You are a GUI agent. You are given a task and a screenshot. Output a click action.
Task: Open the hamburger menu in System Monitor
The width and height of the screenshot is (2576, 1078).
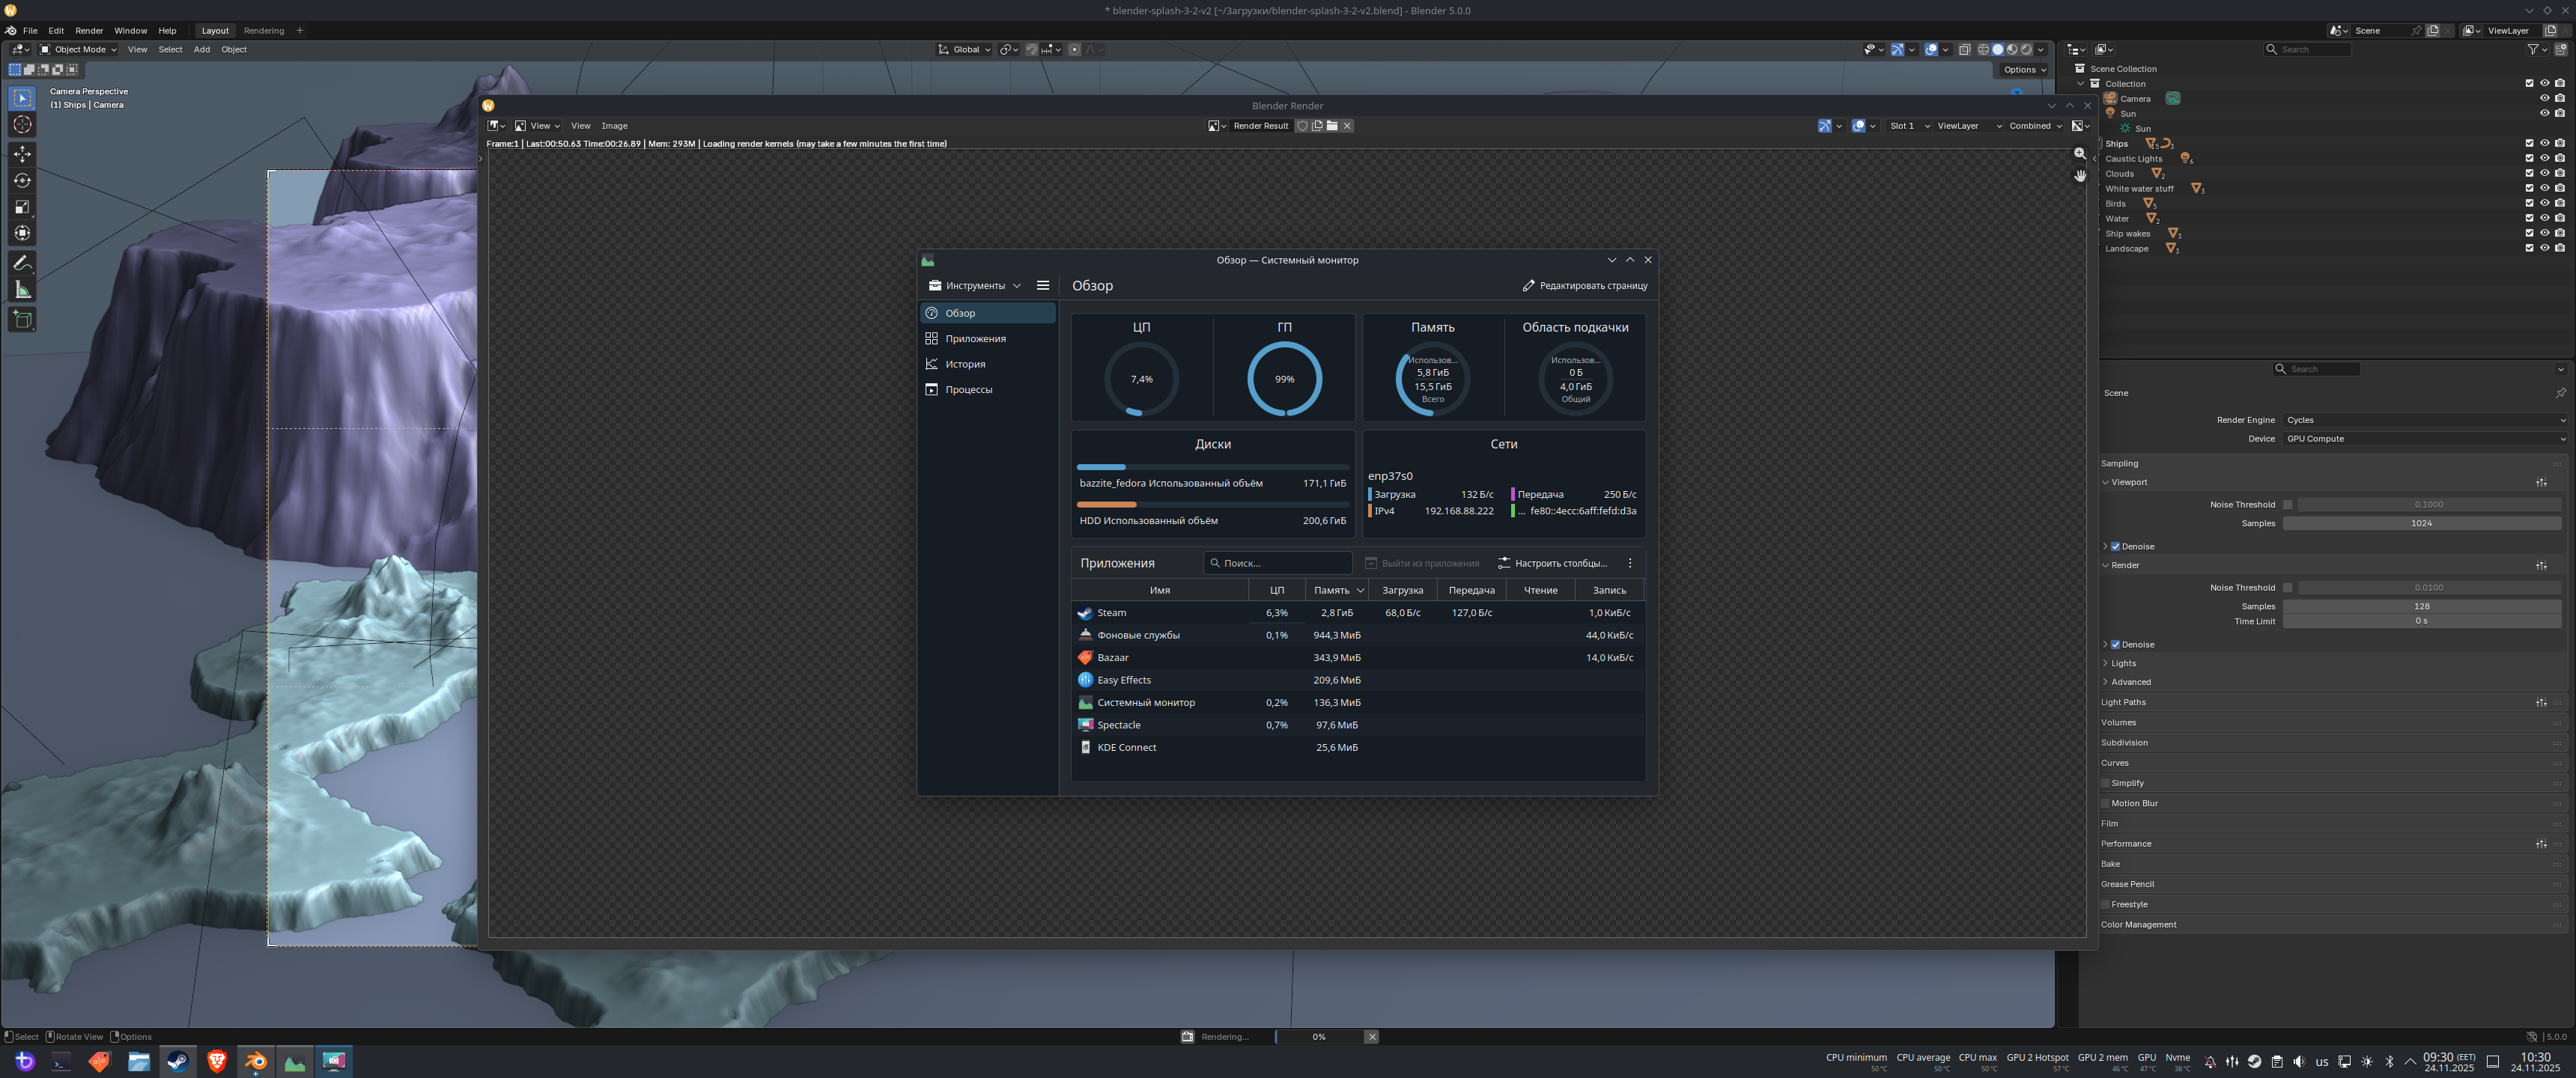click(1043, 286)
